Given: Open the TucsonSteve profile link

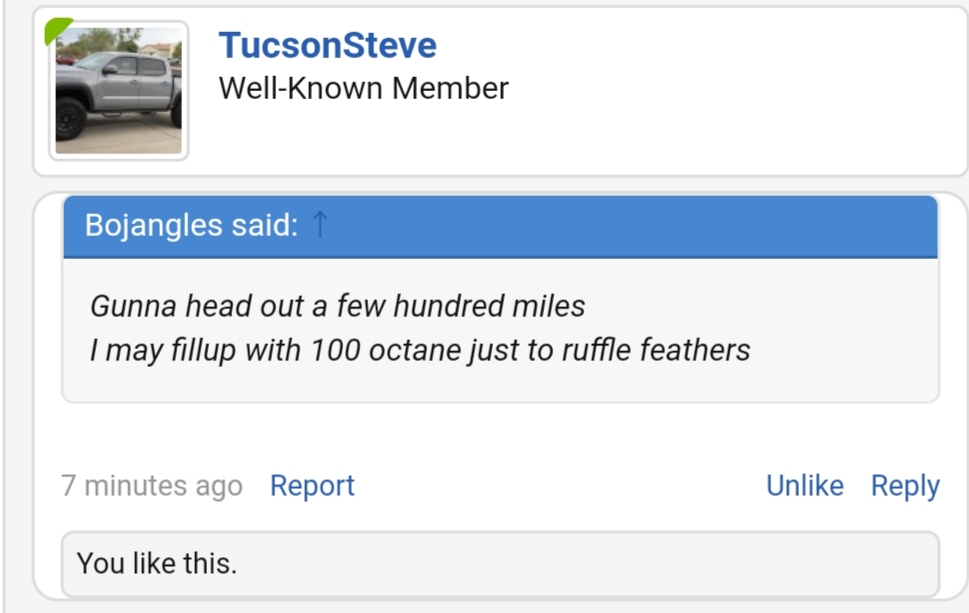Looking at the screenshot, I should [x=328, y=45].
